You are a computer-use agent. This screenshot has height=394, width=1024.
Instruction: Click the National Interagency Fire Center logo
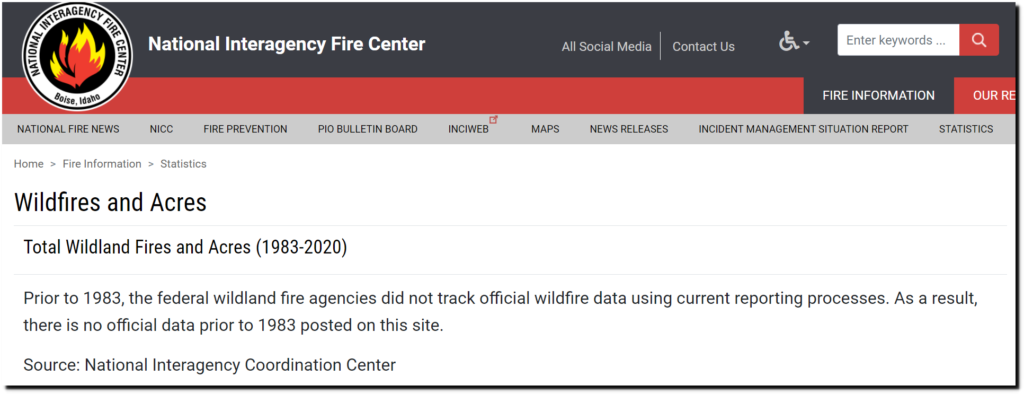coord(78,56)
